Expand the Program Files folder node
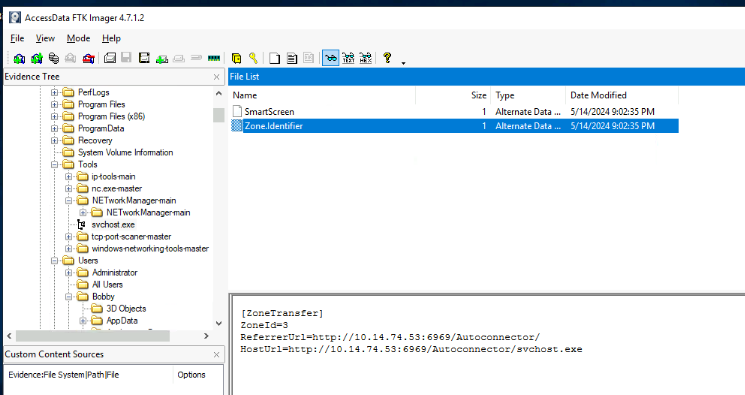745x395 pixels. coord(55,104)
